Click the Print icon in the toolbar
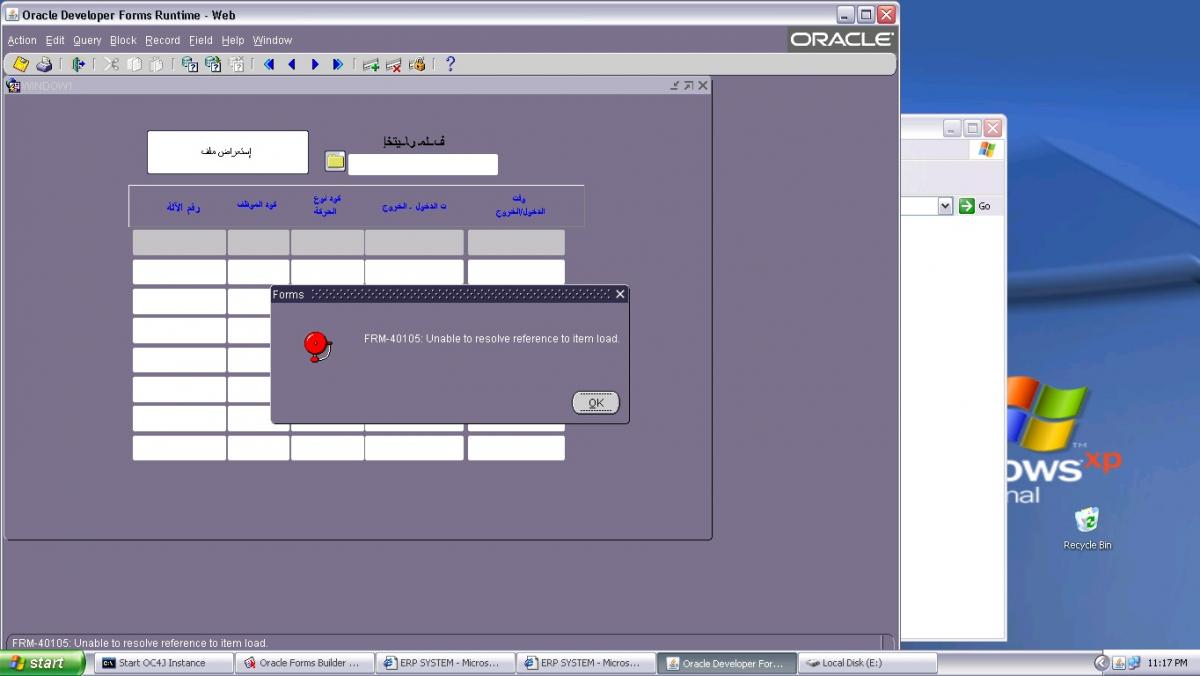Viewport: 1200px width, 676px height. [44, 64]
